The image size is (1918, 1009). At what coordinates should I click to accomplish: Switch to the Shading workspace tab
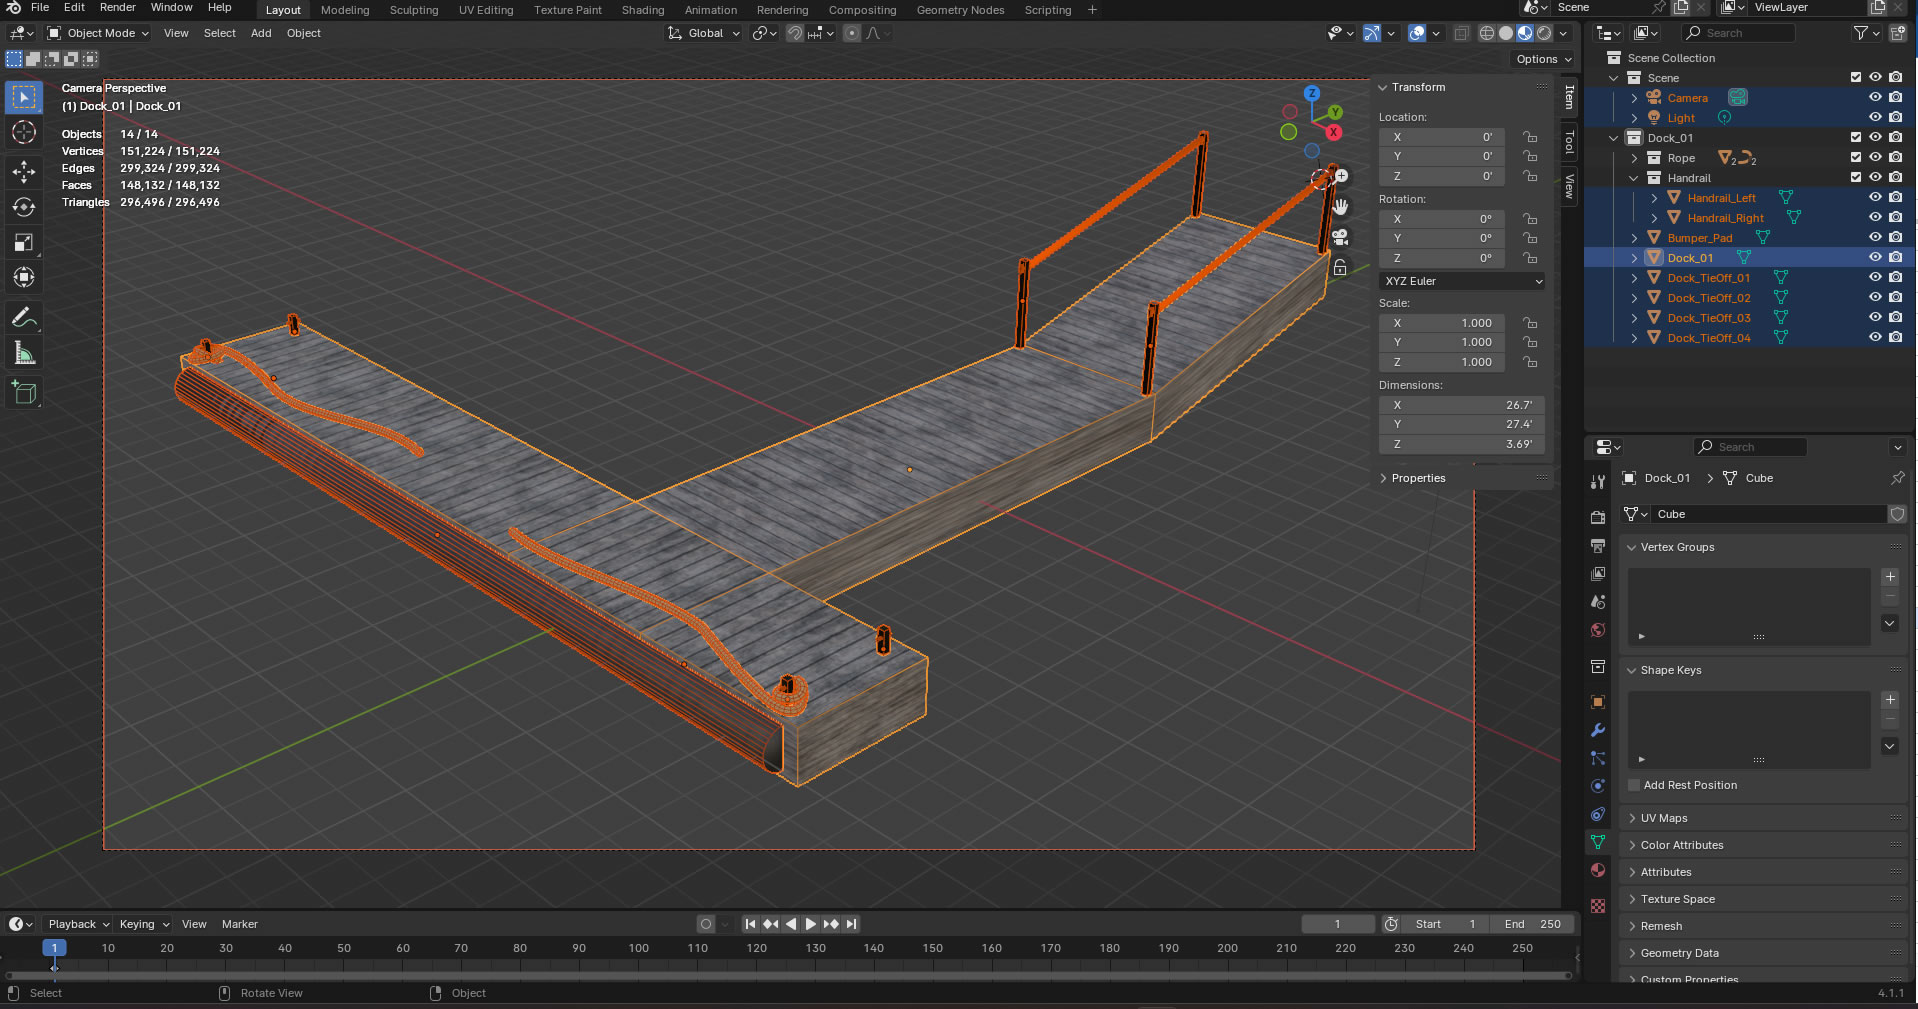click(x=642, y=10)
